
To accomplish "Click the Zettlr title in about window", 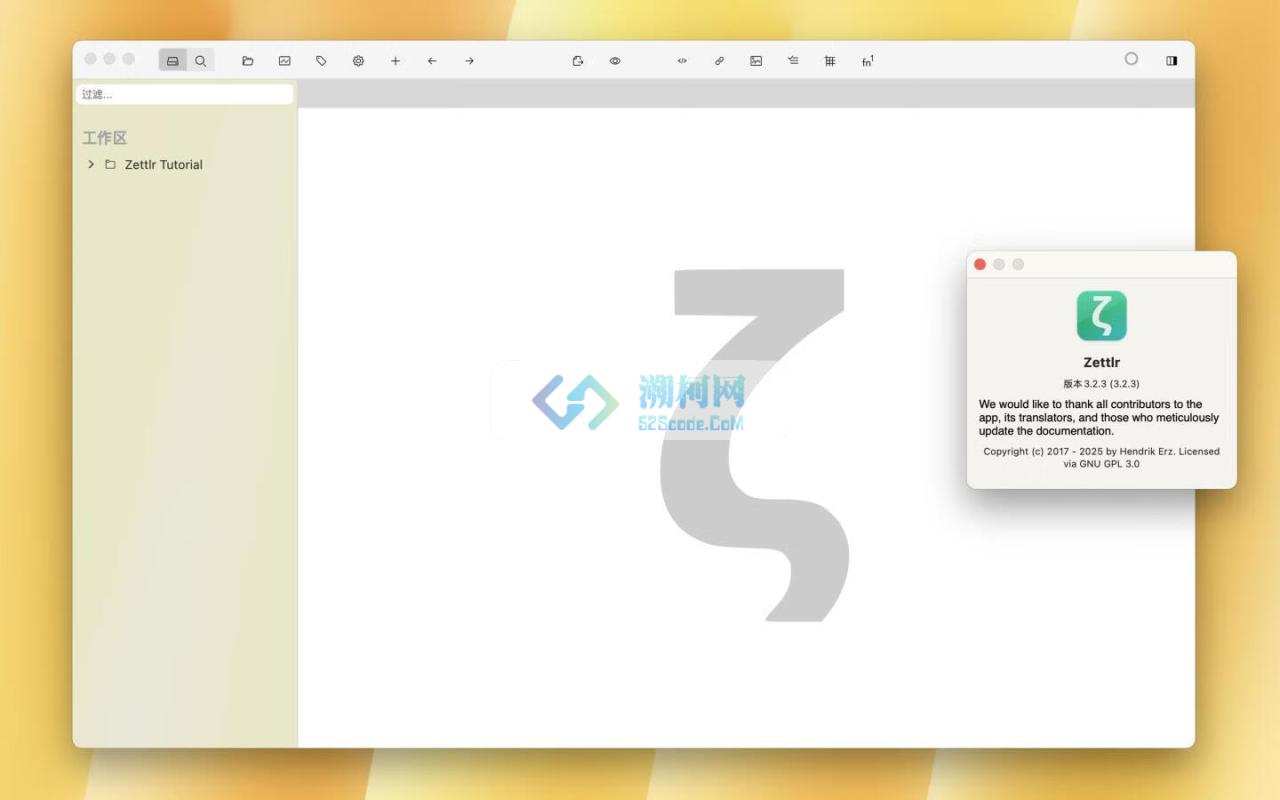I will (x=1101, y=363).
